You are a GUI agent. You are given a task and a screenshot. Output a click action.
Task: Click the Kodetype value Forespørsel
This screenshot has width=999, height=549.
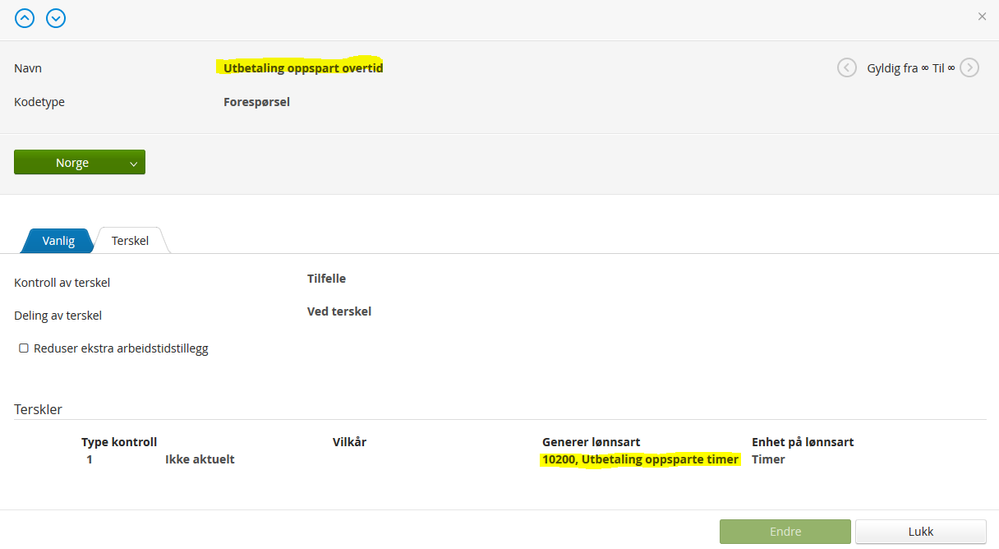(256, 101)
